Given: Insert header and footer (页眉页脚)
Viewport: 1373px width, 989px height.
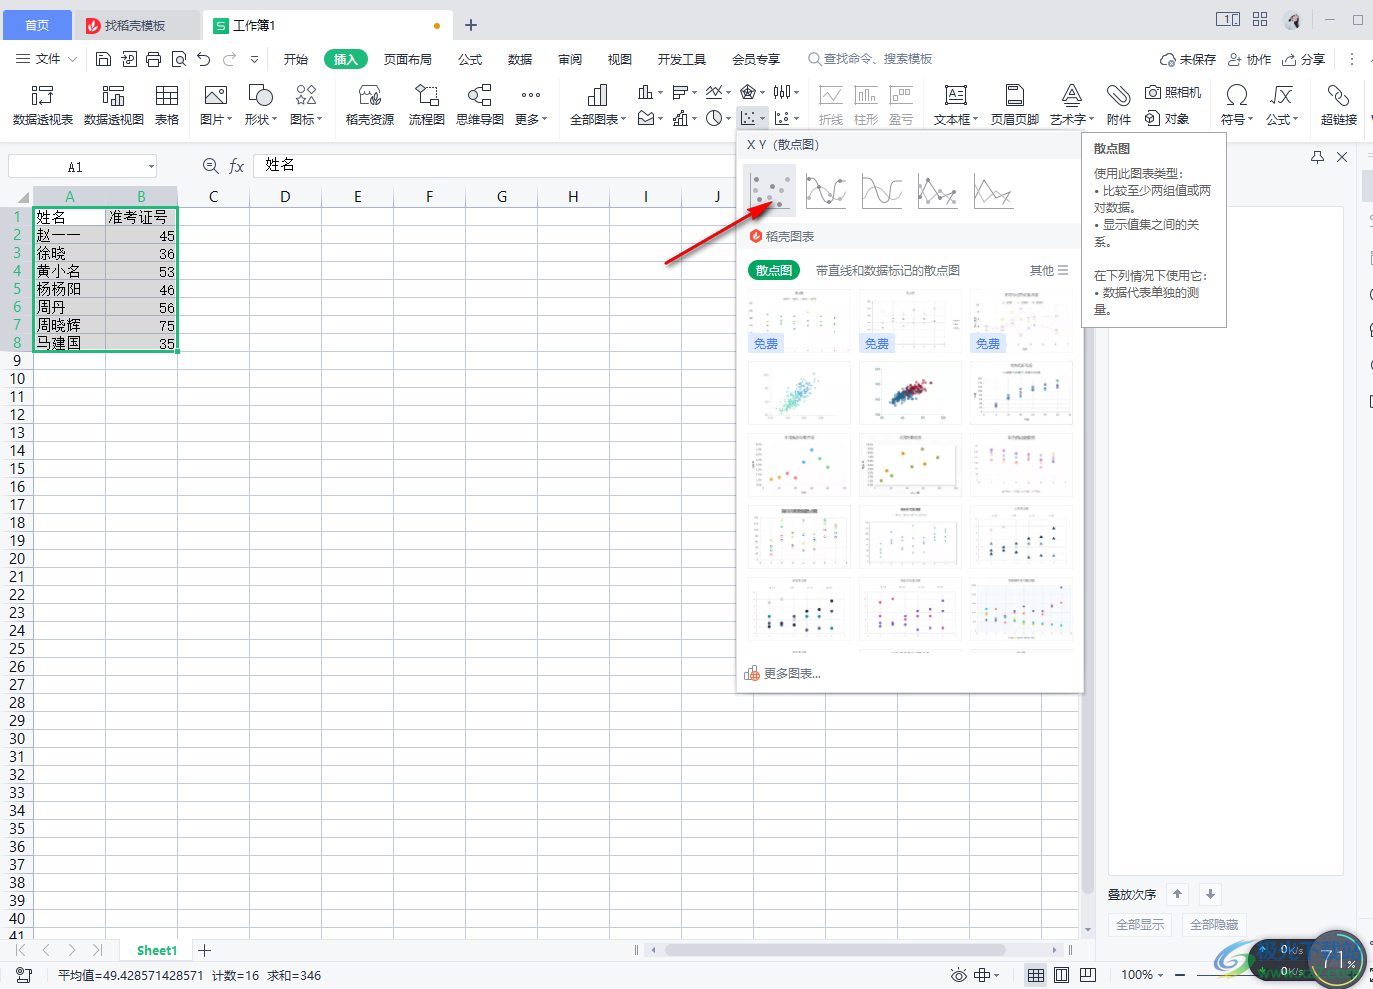Looking at the screenshot, I should tap(1015, 105).
